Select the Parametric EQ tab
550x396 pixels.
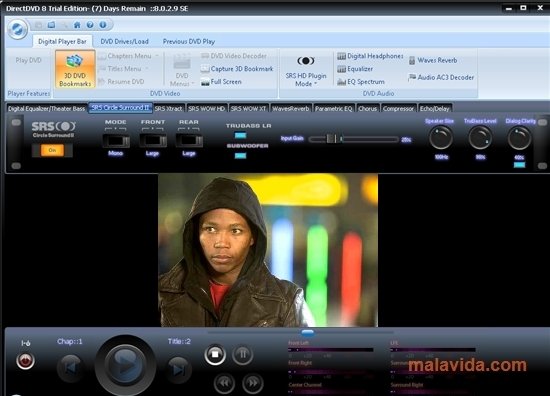(x=334, y=108)
